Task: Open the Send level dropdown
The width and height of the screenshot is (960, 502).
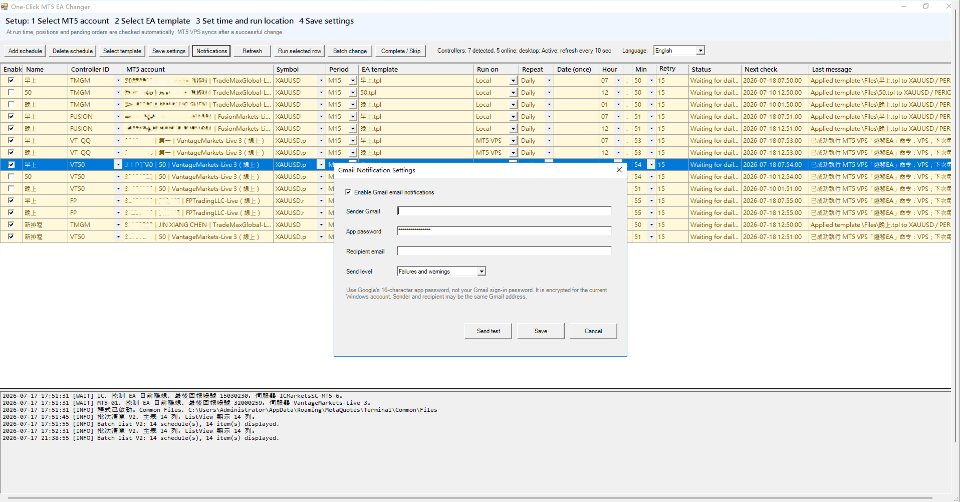Action: (482, 271)
